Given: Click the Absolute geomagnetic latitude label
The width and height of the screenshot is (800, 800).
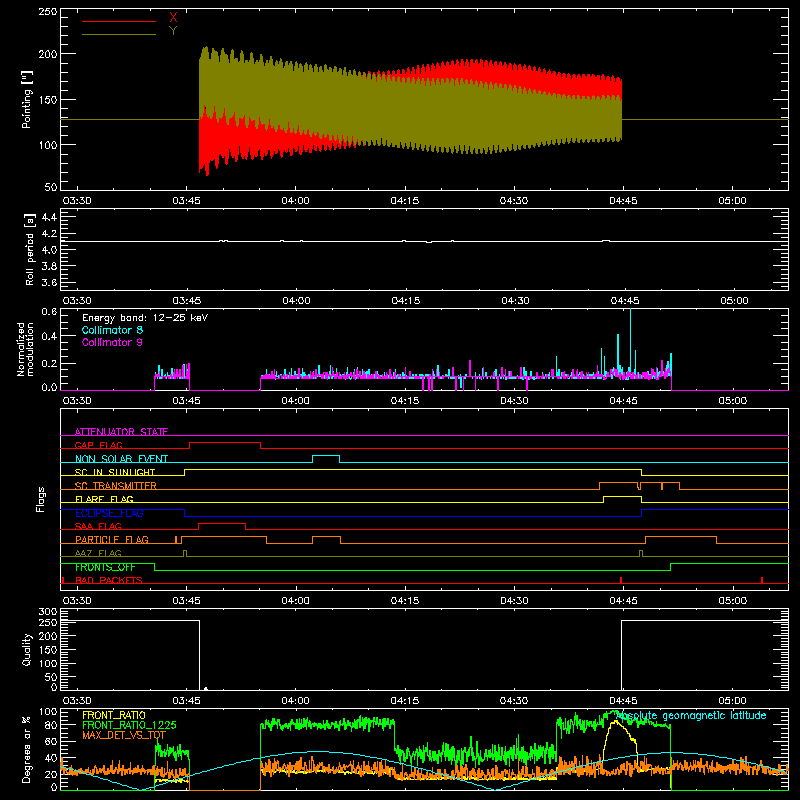Looking at the screenshot, I should point(691,715).
